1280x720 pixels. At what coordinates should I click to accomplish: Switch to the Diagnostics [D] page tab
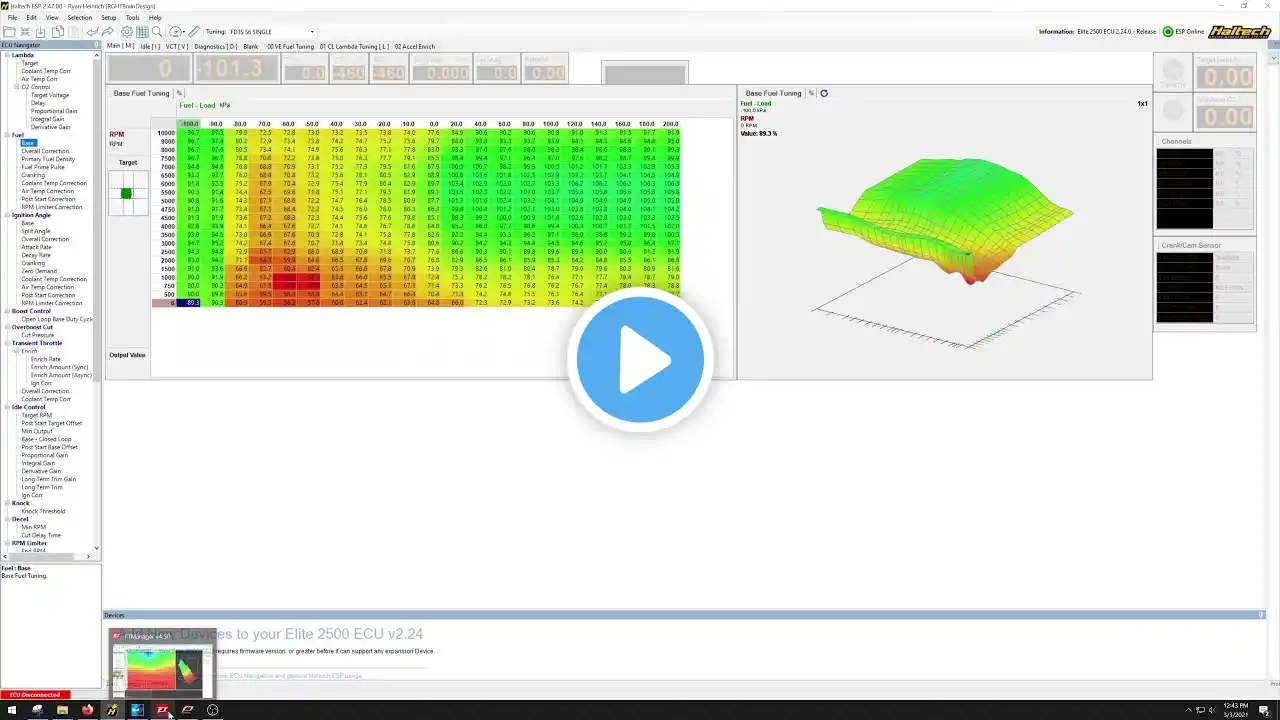(x=216, y=46)
